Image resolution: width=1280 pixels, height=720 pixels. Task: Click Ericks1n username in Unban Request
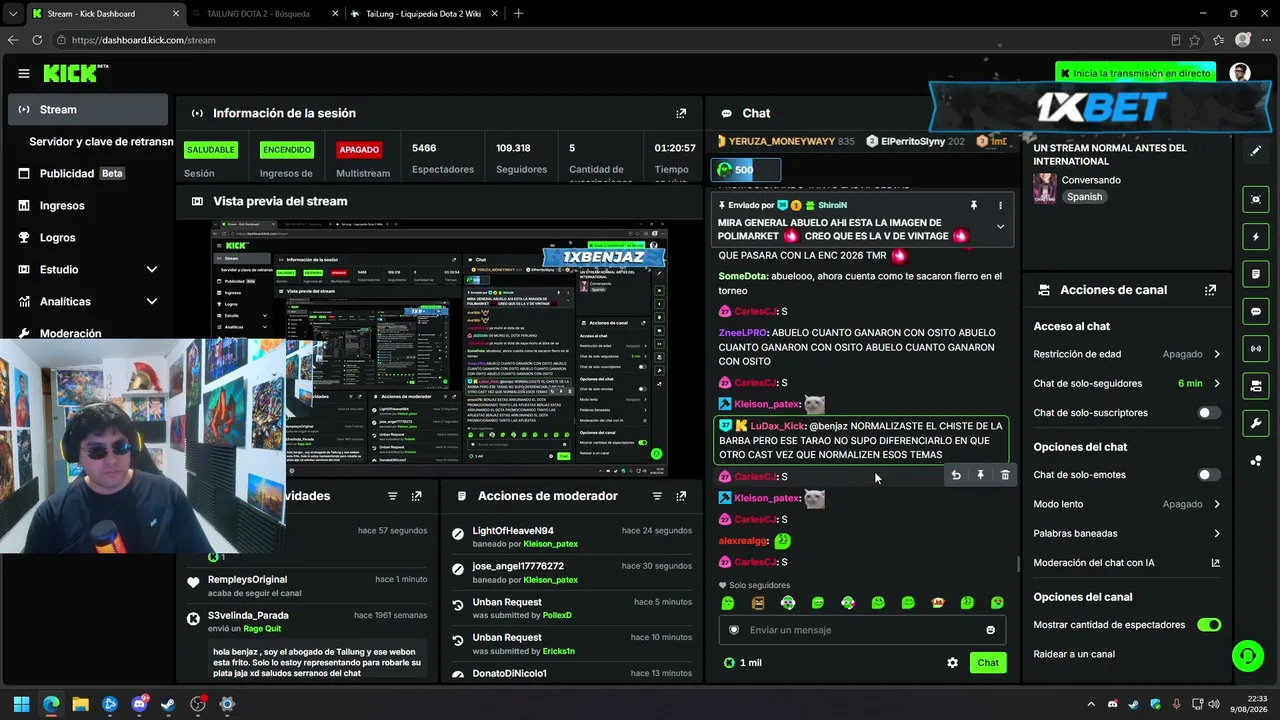[x=559, y=651]
